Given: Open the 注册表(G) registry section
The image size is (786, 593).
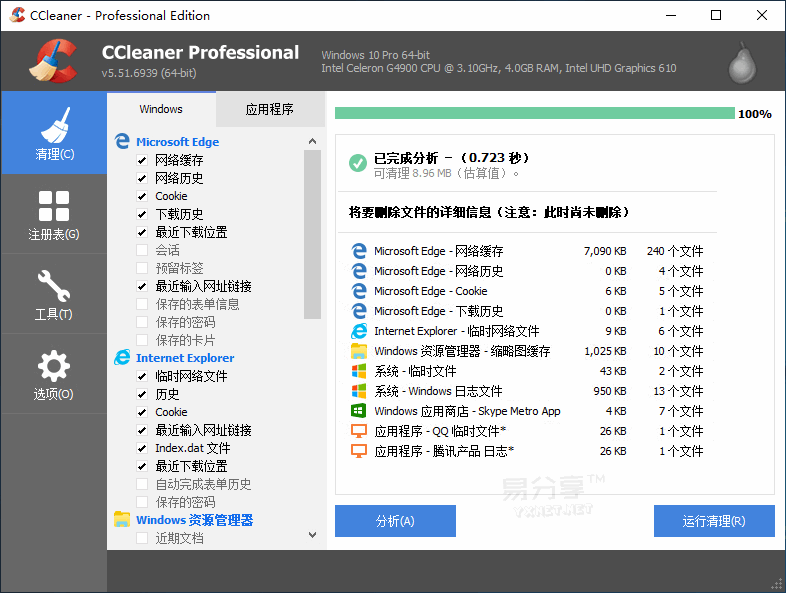Looking at the screenshot, I should pos(54,215).
